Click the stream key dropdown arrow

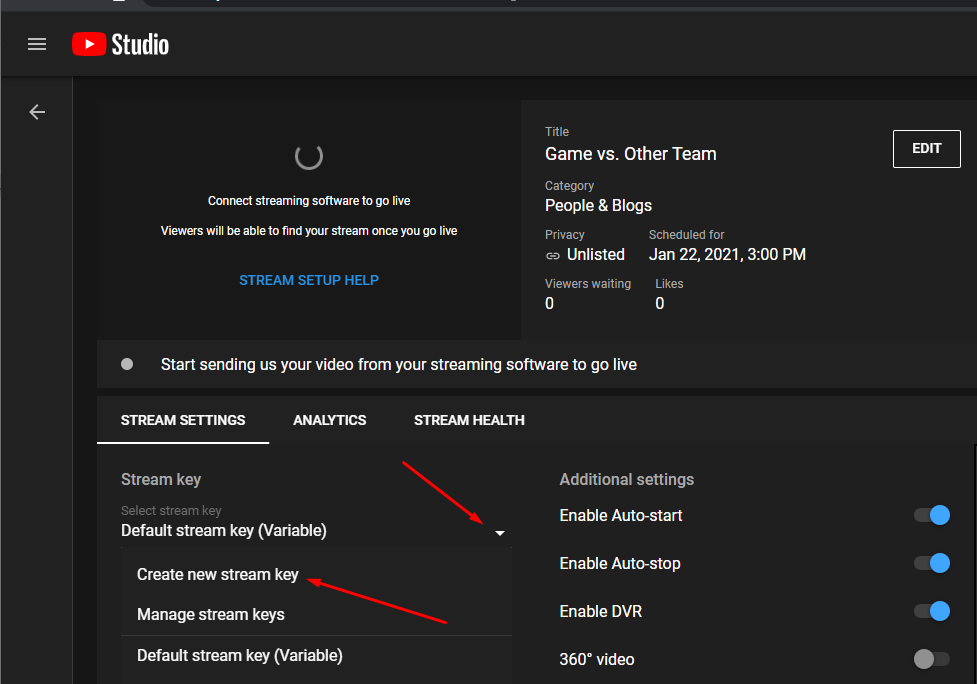[x=499, y=533]
